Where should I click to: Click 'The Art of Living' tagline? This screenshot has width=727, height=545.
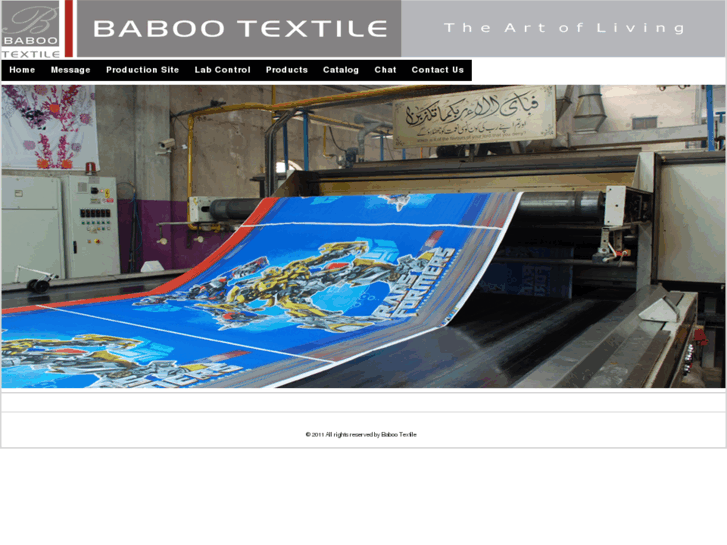(564, 28)
